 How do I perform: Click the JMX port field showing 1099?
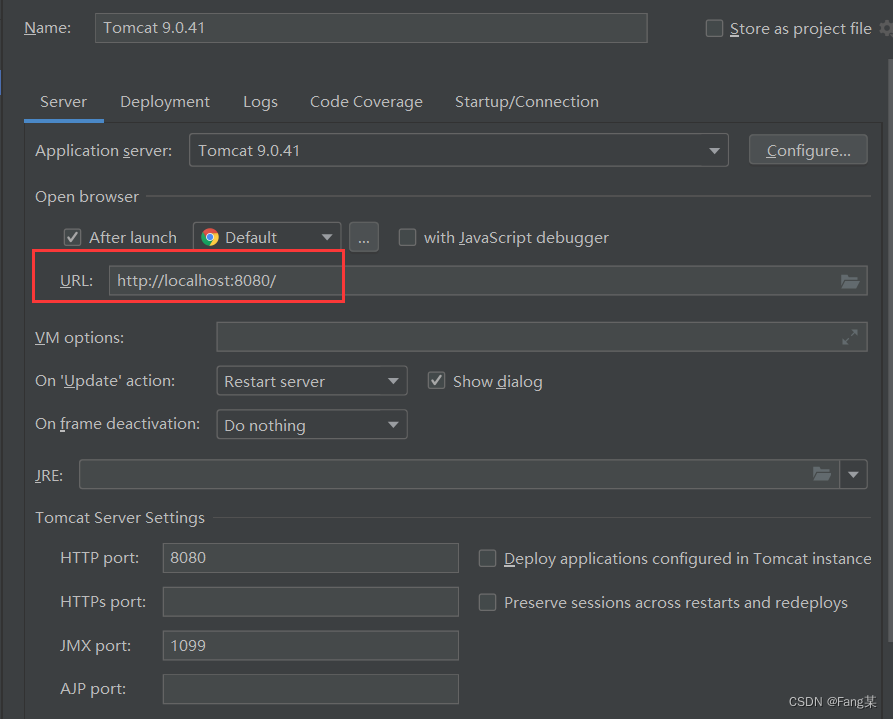click(x=310, y=646)
